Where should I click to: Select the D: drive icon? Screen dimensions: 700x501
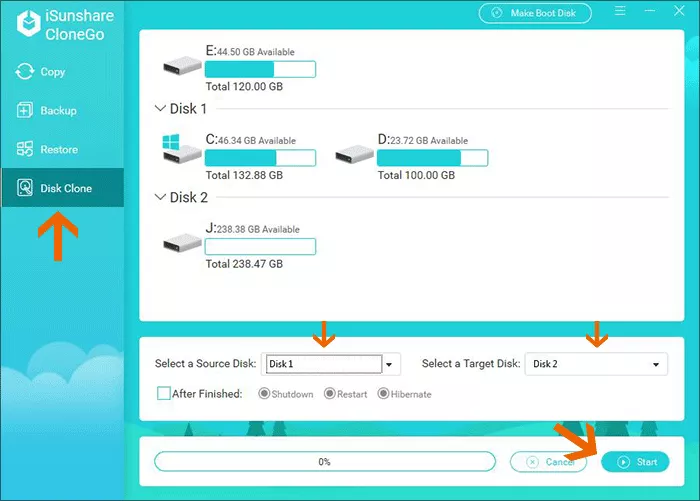pyautogui.click(x=354, y=154)
